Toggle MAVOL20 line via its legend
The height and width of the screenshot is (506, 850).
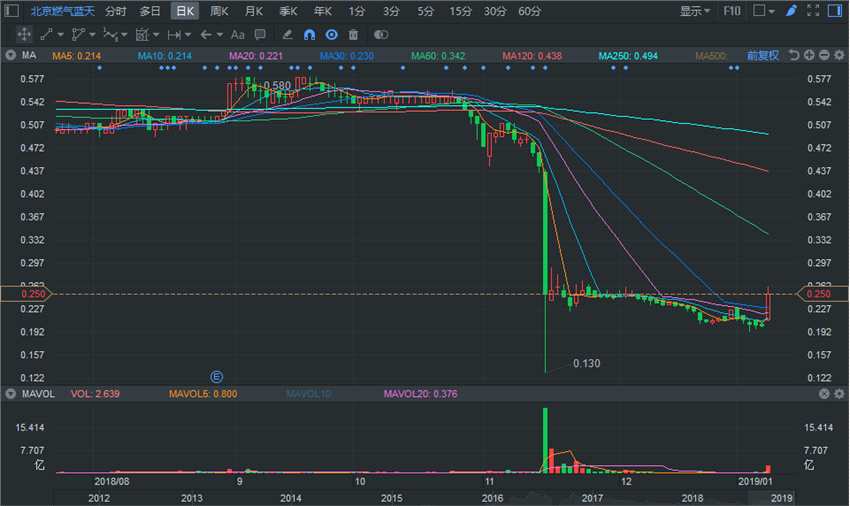pyautogui.click(x=420, y=394)
